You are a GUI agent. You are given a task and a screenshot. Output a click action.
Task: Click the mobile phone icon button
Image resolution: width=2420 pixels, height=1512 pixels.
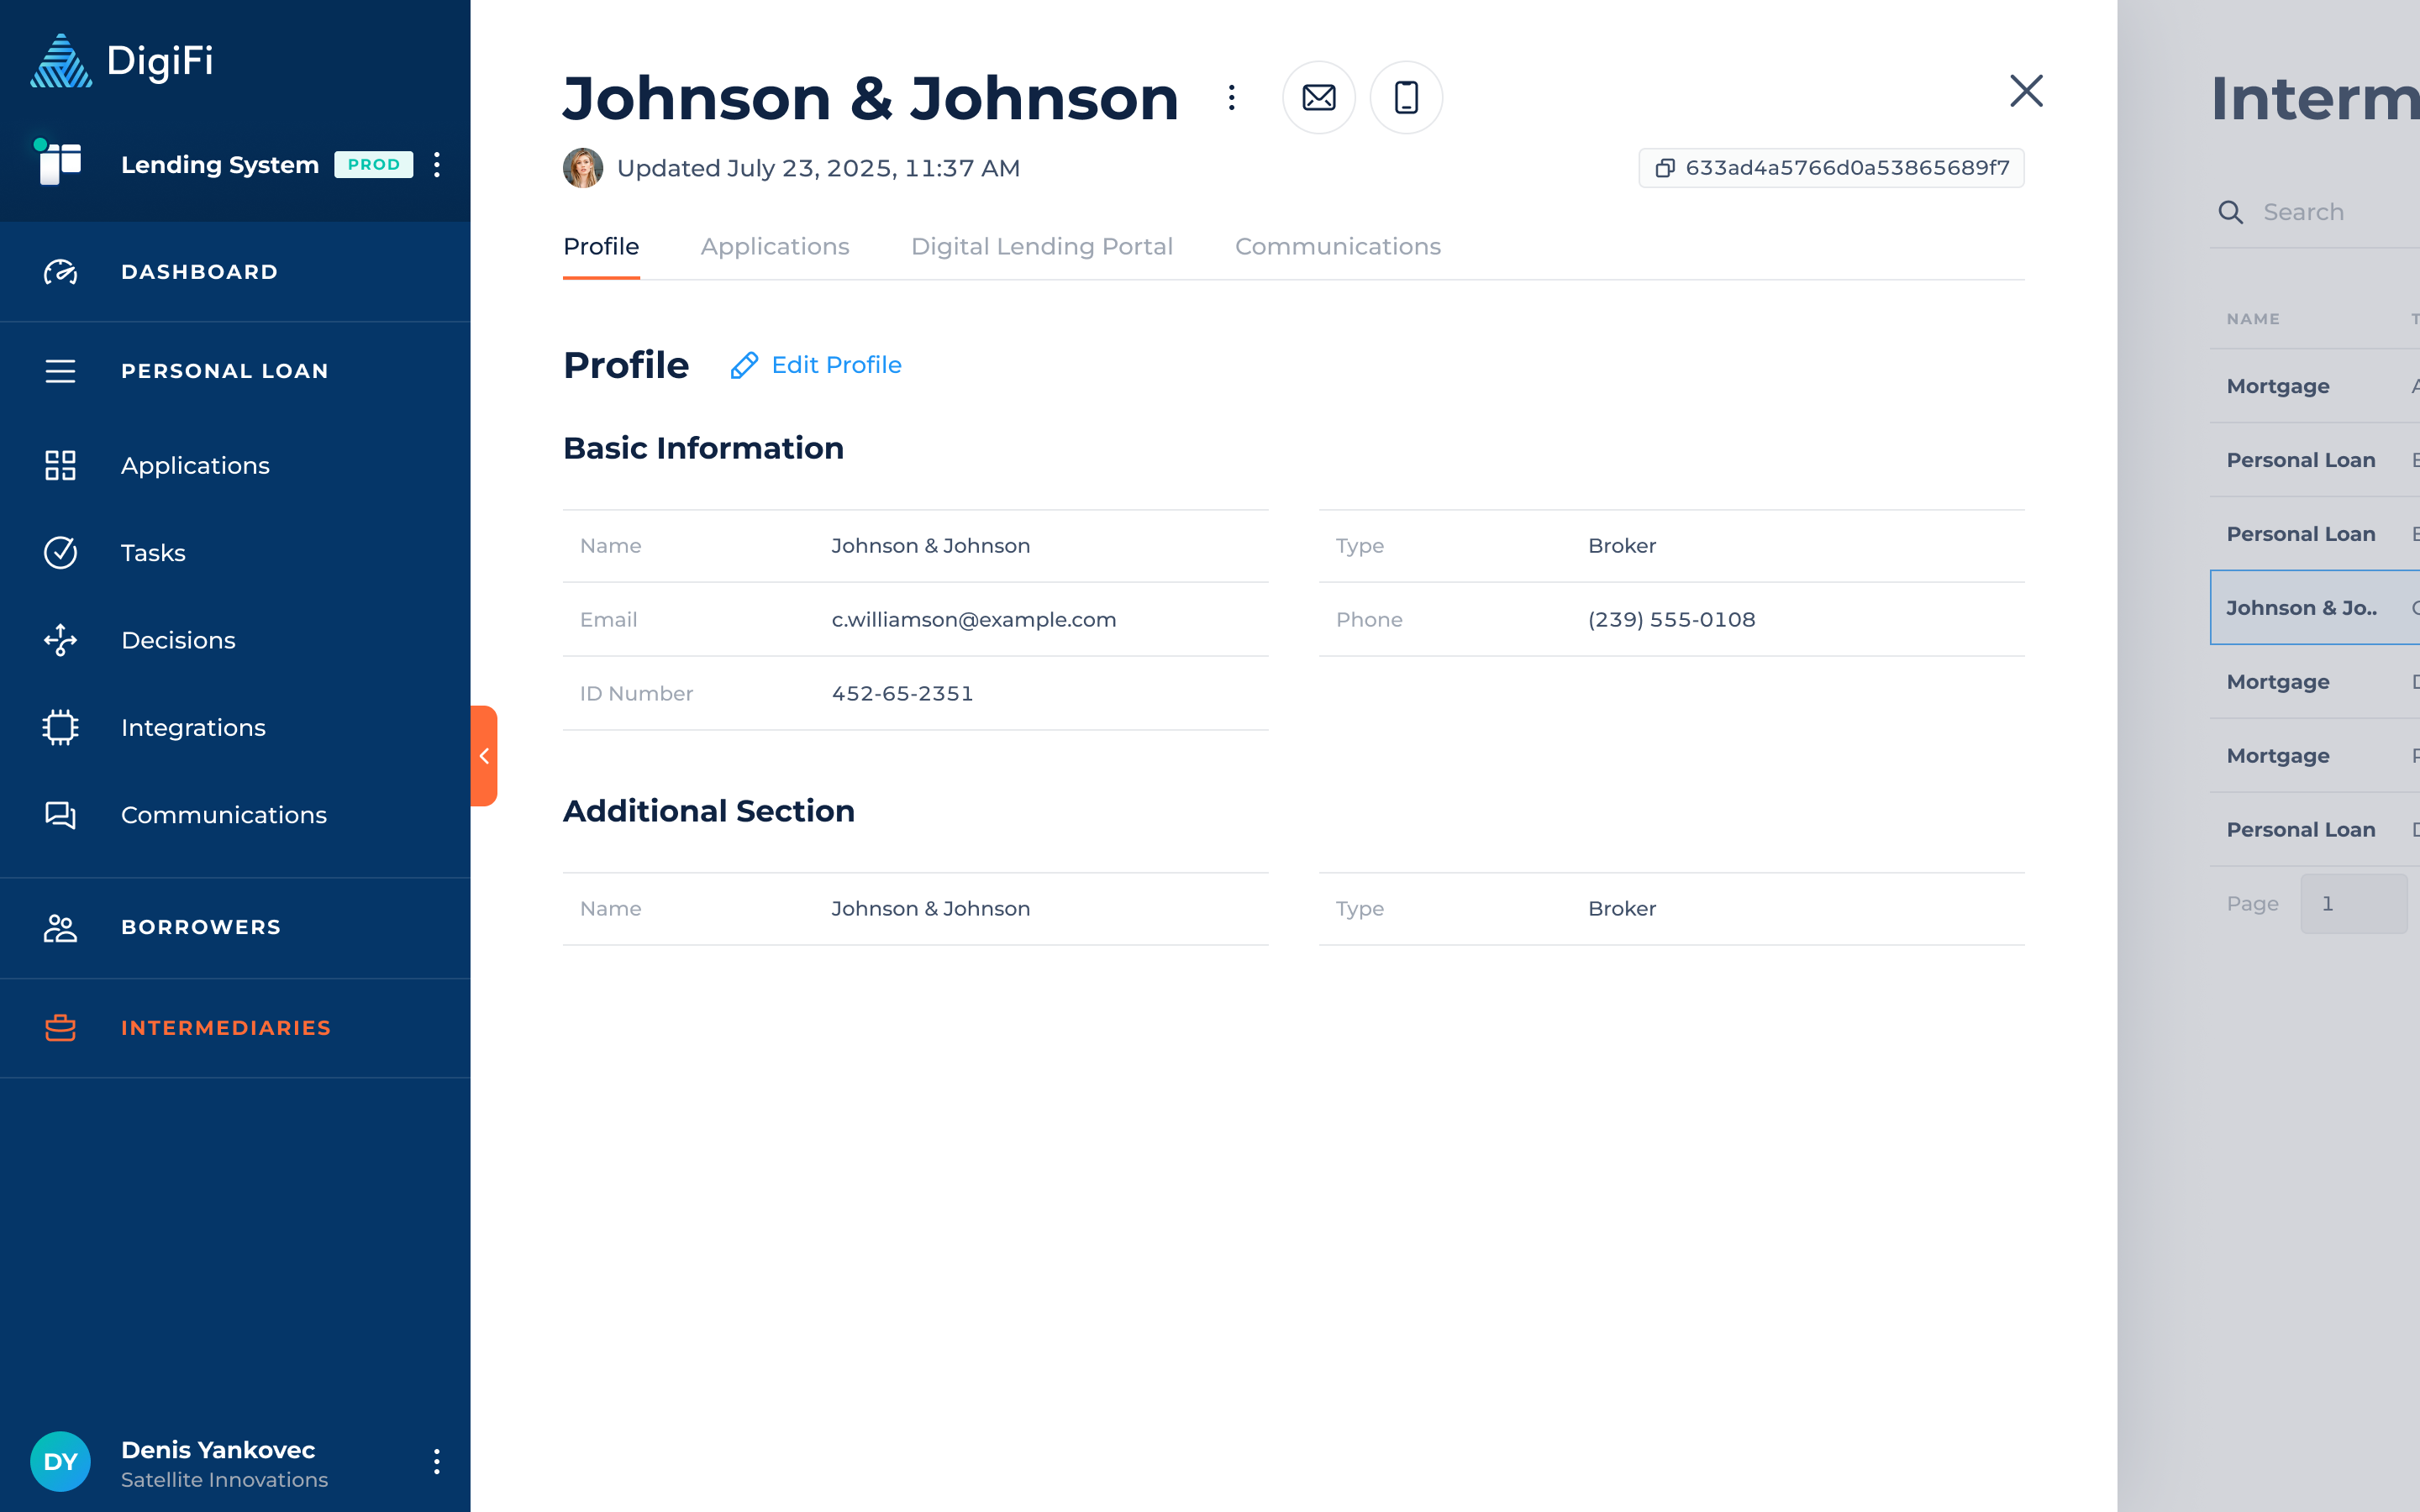click(x=1405, y=97)
